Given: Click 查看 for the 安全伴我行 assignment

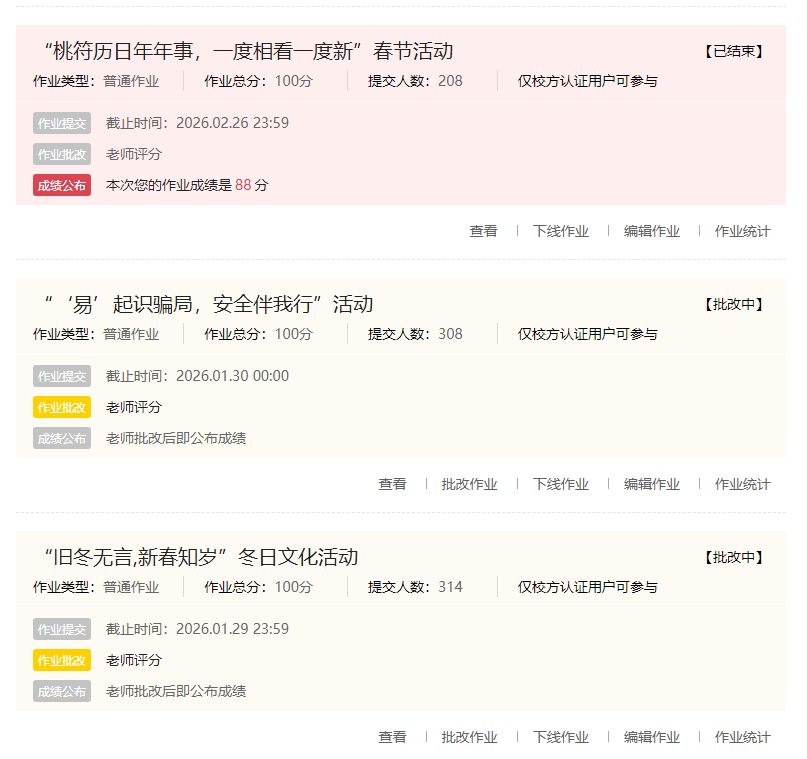Looking at the screenshot, I should pos(392,484).
